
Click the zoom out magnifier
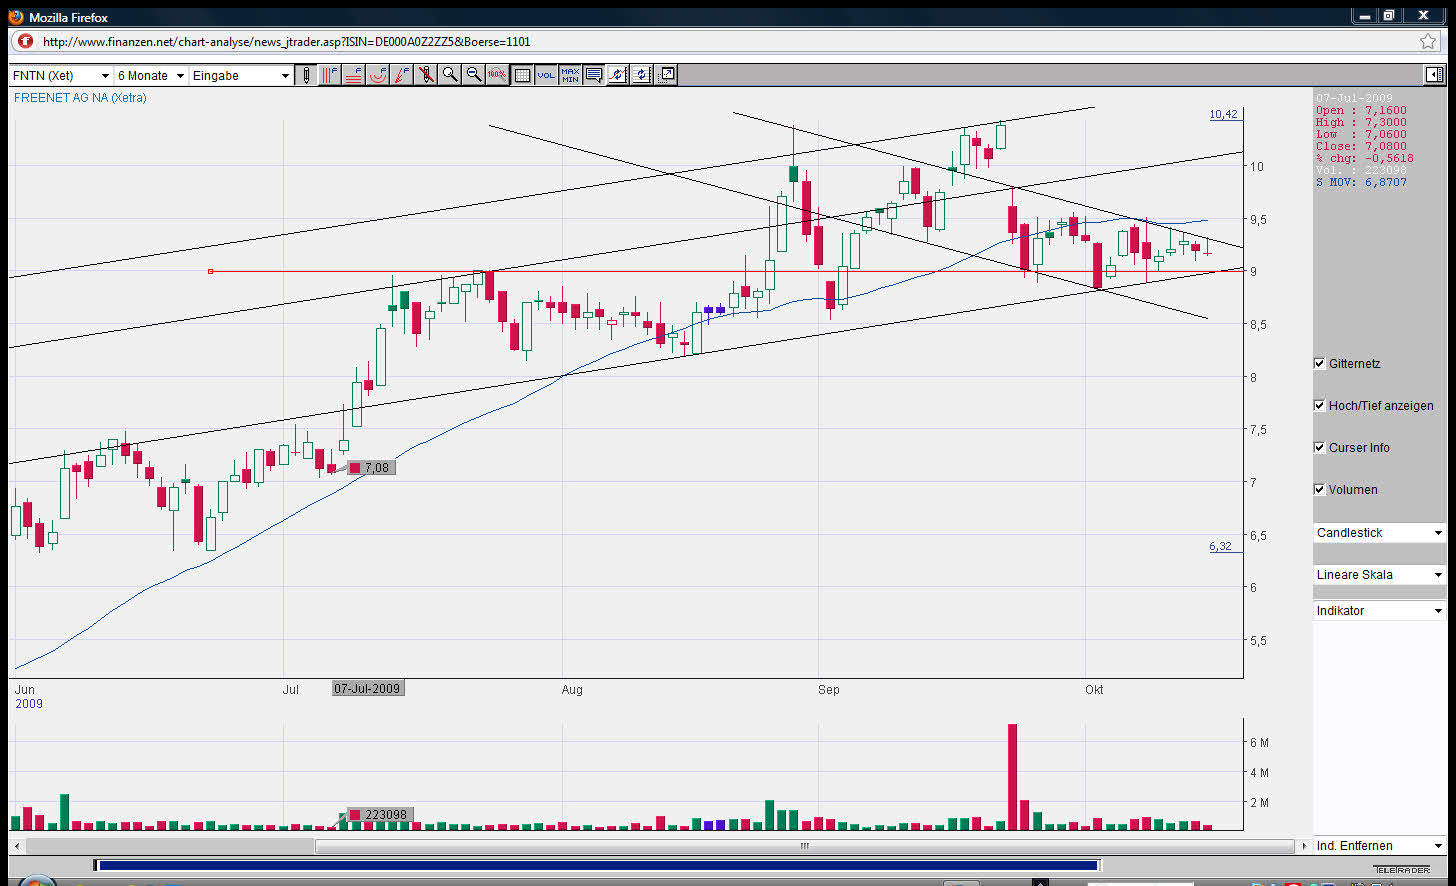474,75
